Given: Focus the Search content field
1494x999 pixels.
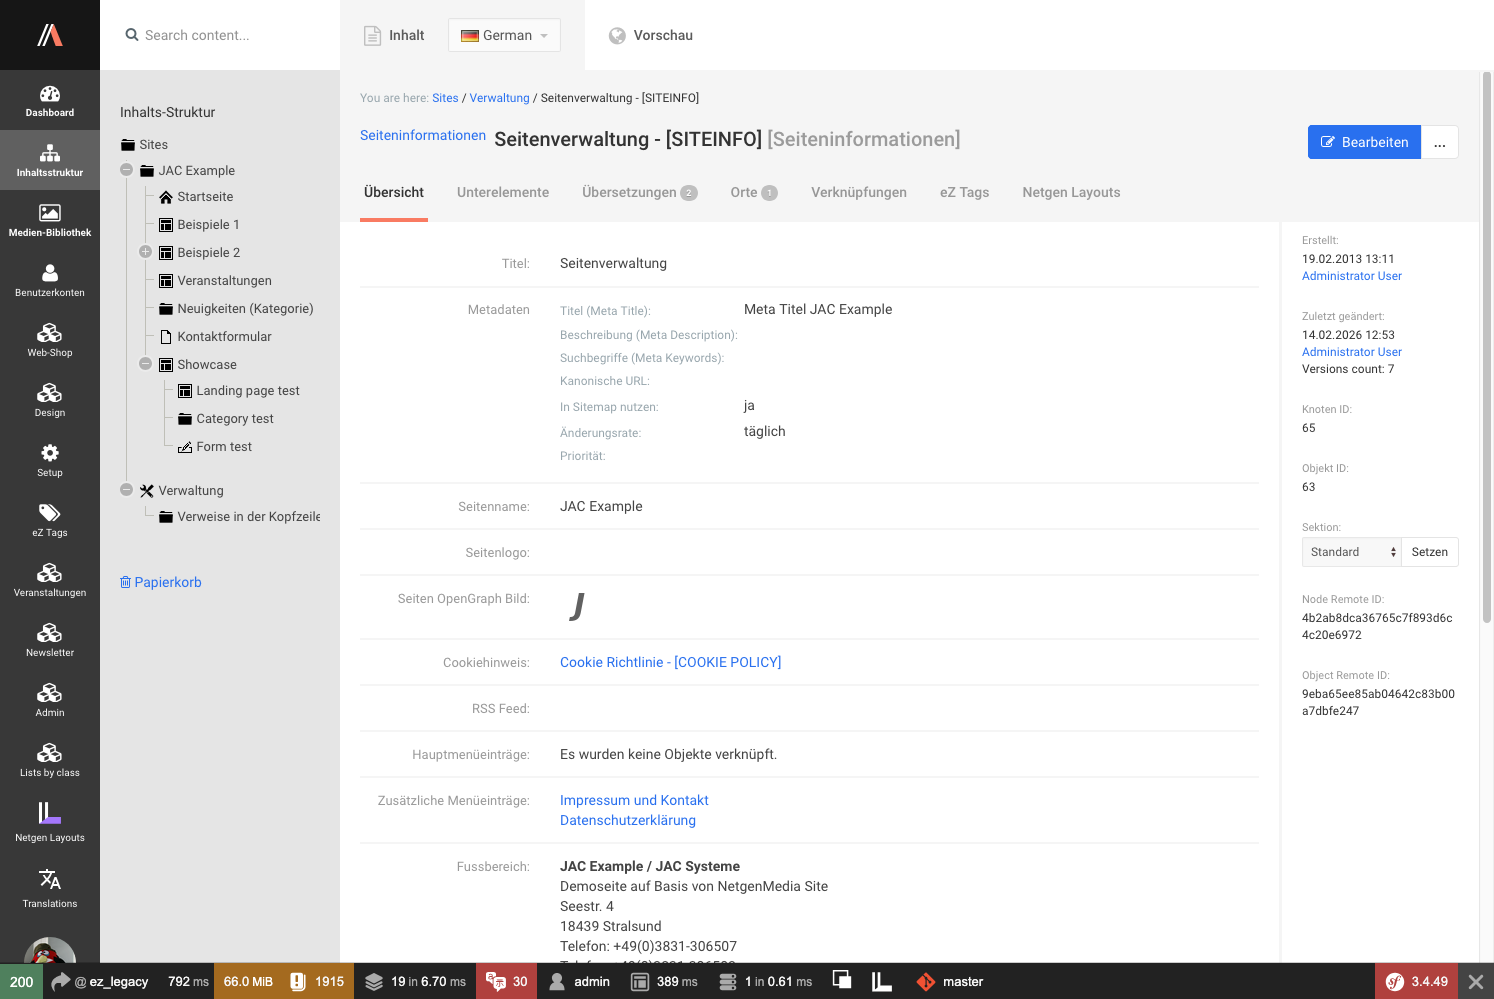Looking at the screenshot, I should (230, 35).
